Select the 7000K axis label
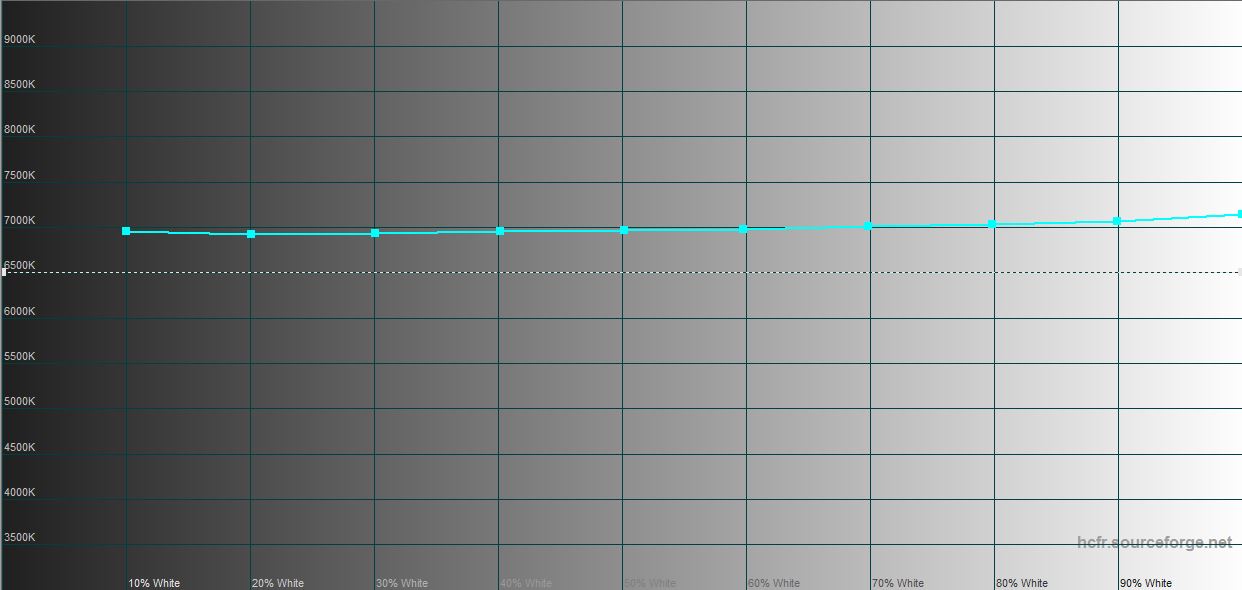1242x590 pixels. pyautogui.click(x=20, y=220)
